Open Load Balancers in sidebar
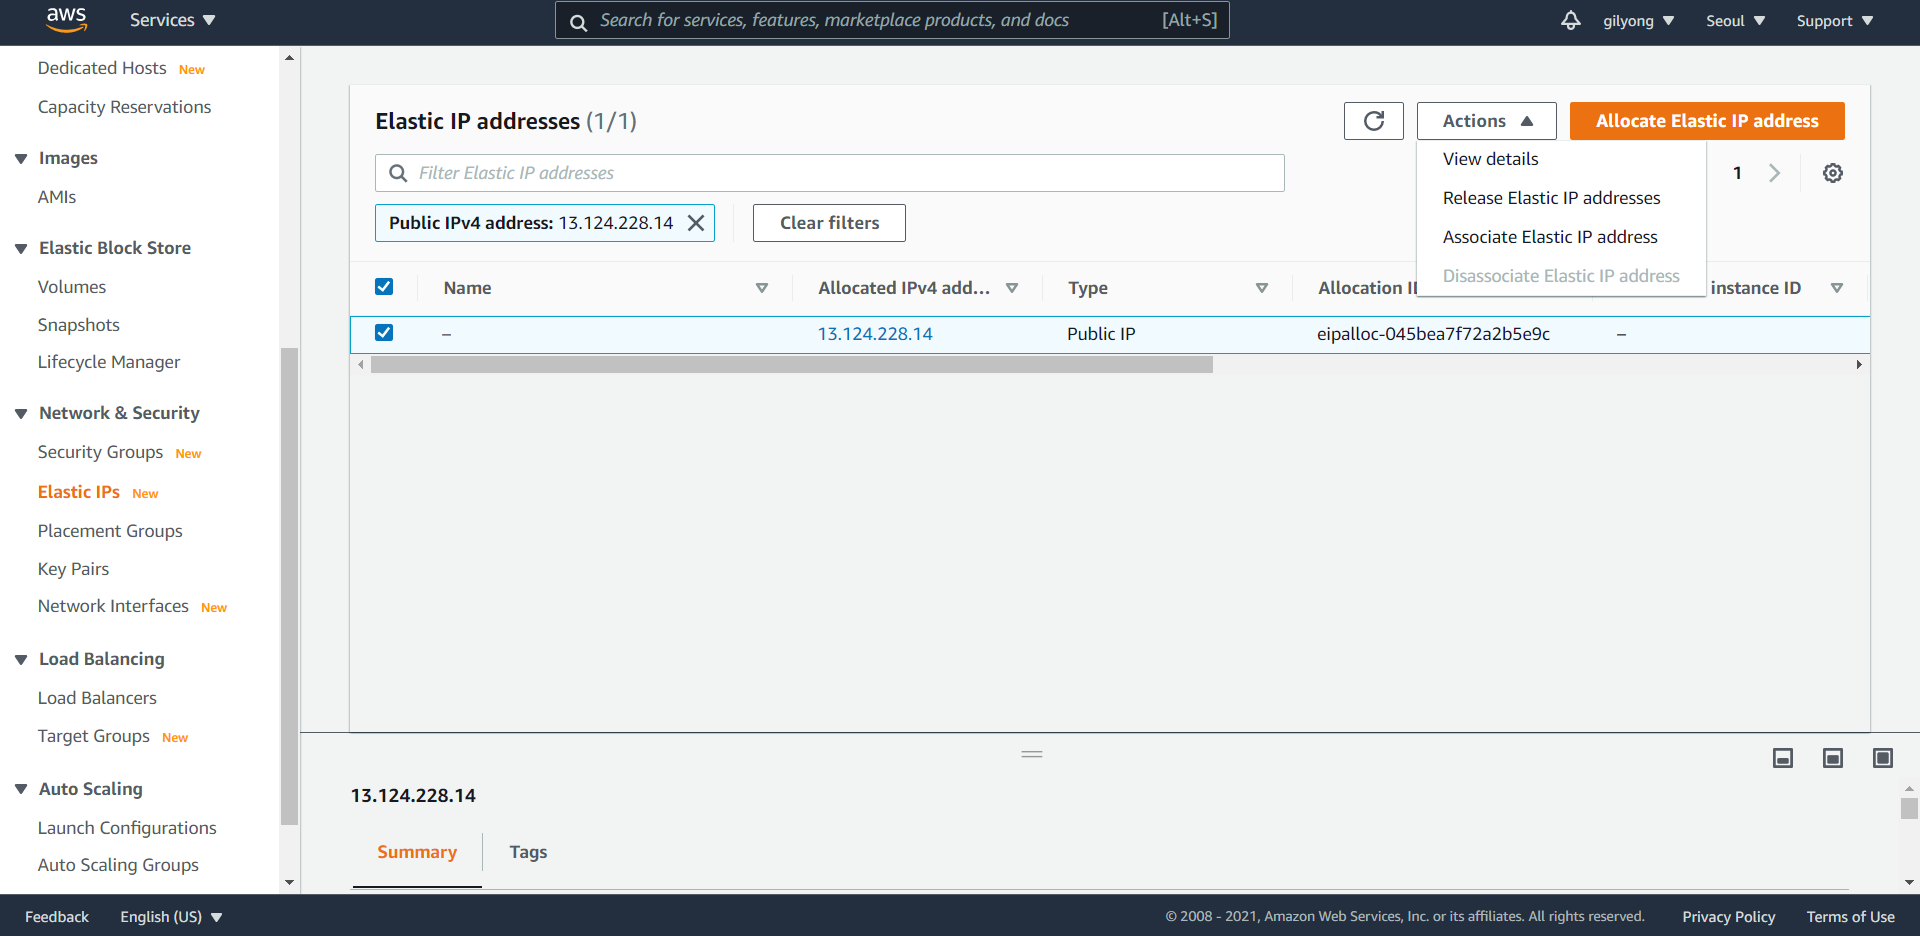This screenshot has width=1920, height=936. point(97,698)
